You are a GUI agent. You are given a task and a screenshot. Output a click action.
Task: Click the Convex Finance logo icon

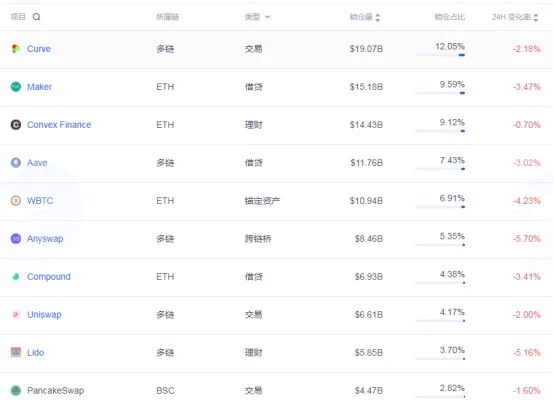coord(16,125)
